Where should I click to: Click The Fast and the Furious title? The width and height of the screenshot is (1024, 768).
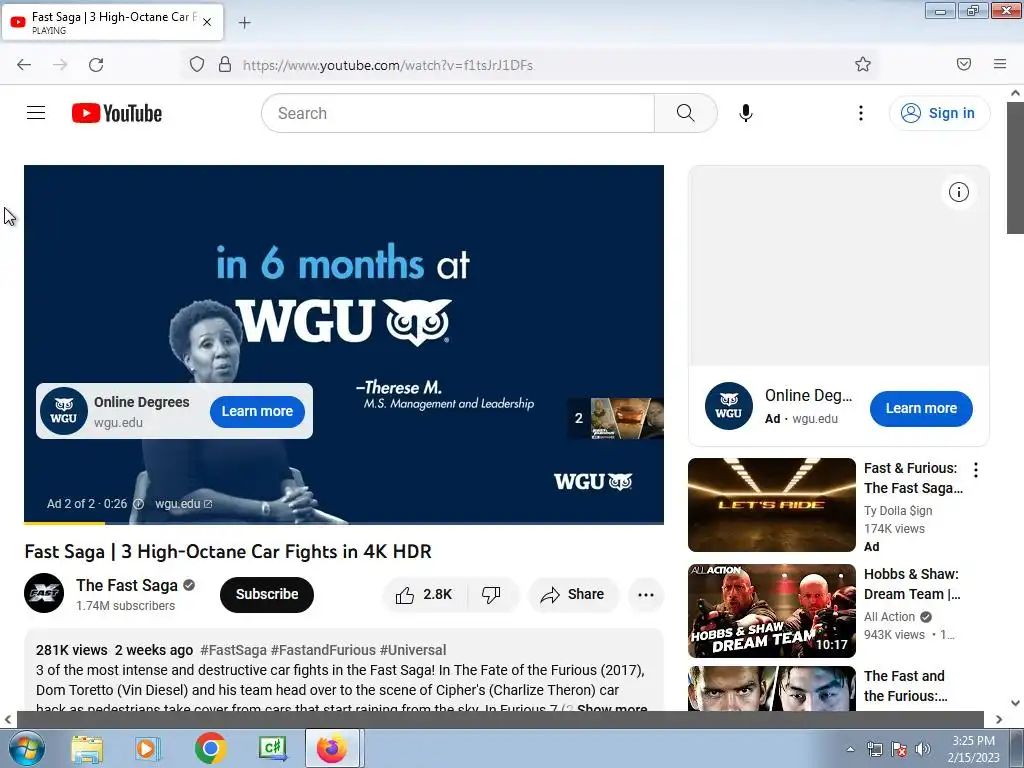pos(906,686)
